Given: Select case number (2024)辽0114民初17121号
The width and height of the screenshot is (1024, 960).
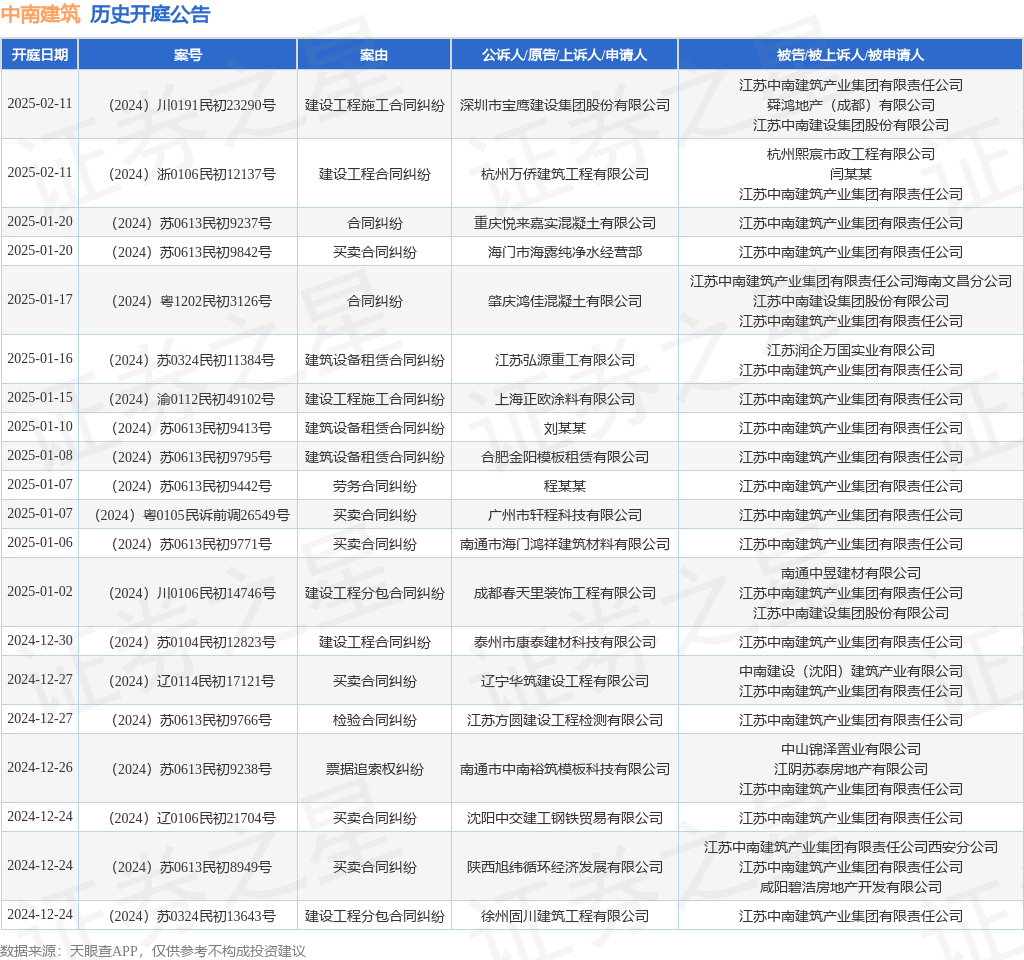Looking at the screenshot, I should [192, 681].
